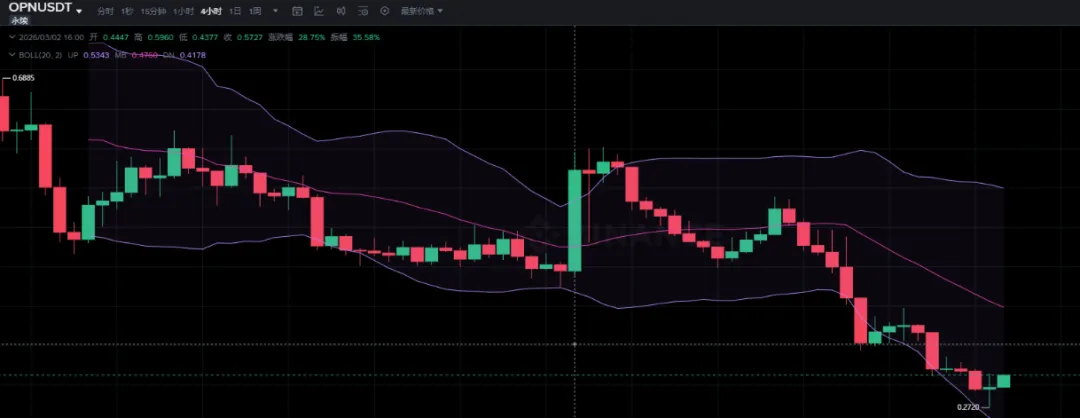Screen dimensions: 1080x418
Task: Open the 最新价格 price type dropdown
Action: (422, 11)
